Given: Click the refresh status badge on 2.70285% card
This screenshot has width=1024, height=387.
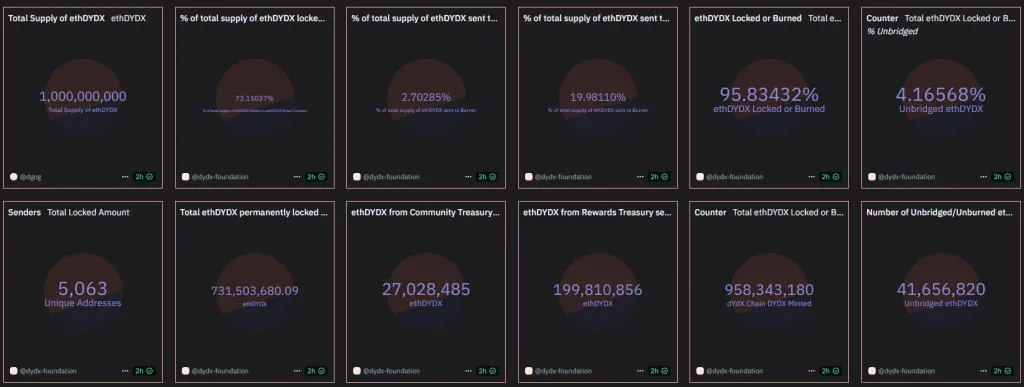Looking at the screenshot, I should point(487,177).
